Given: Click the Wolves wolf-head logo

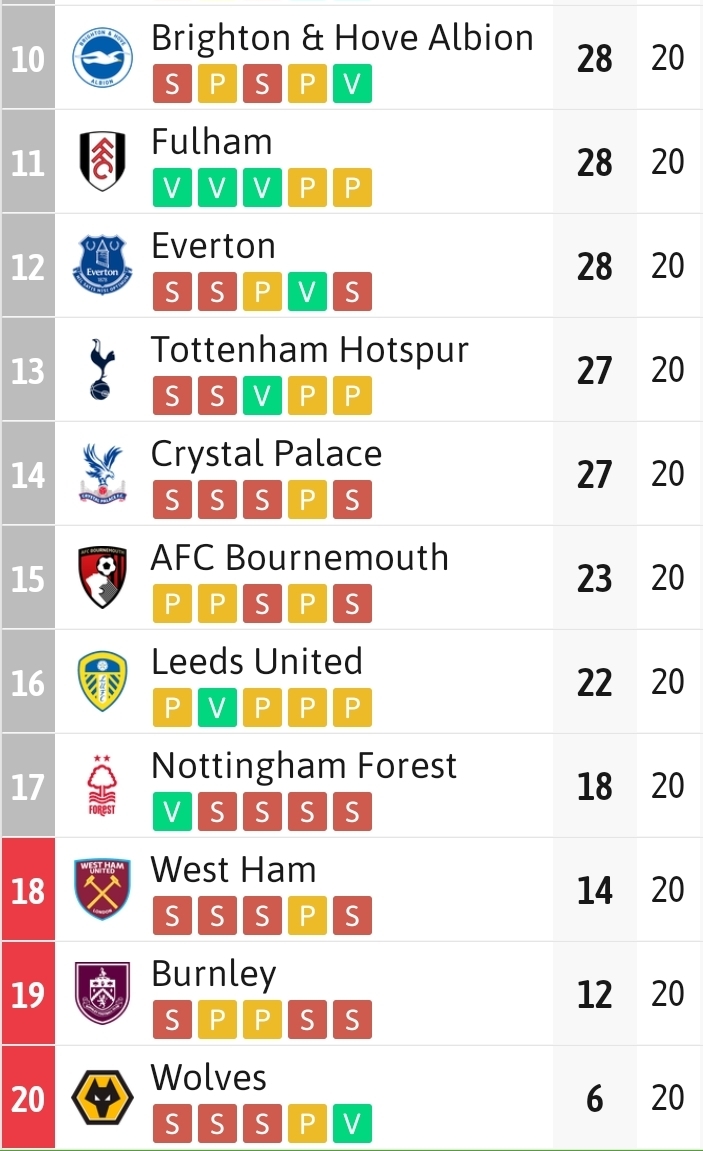Looking at the screenshot, I should [102, 1098].
